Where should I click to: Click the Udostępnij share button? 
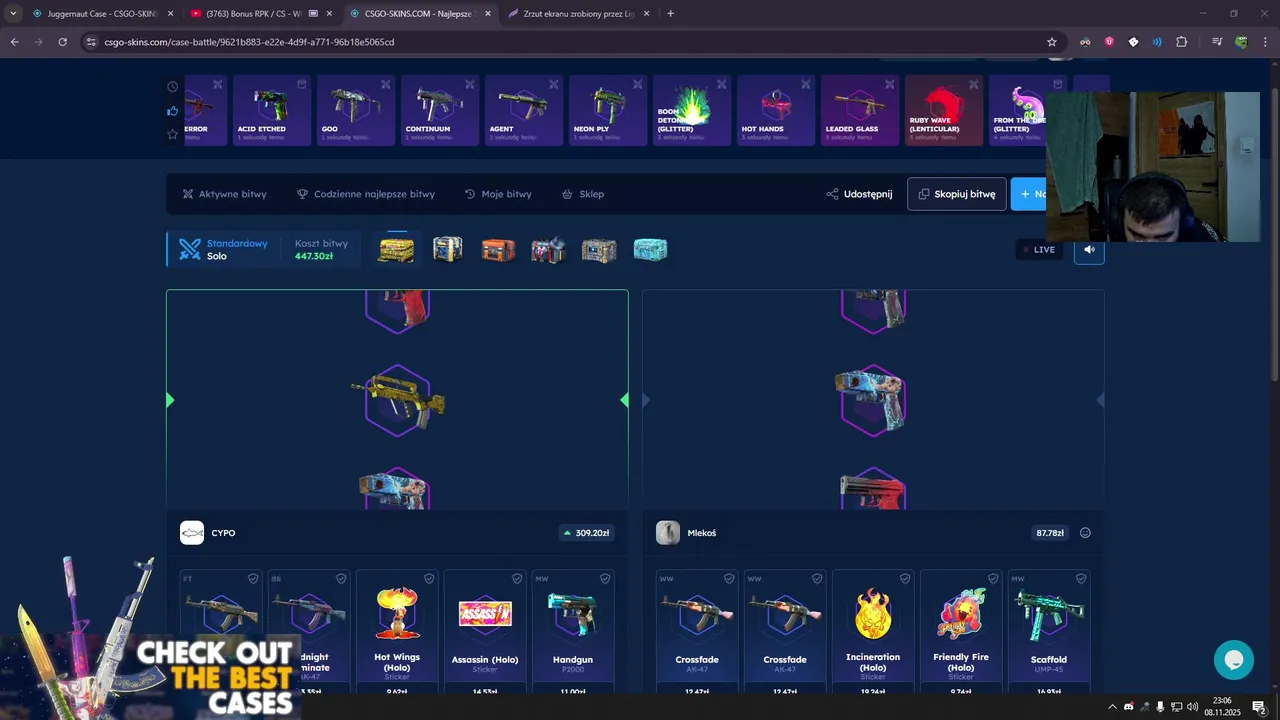pos(859,194)
